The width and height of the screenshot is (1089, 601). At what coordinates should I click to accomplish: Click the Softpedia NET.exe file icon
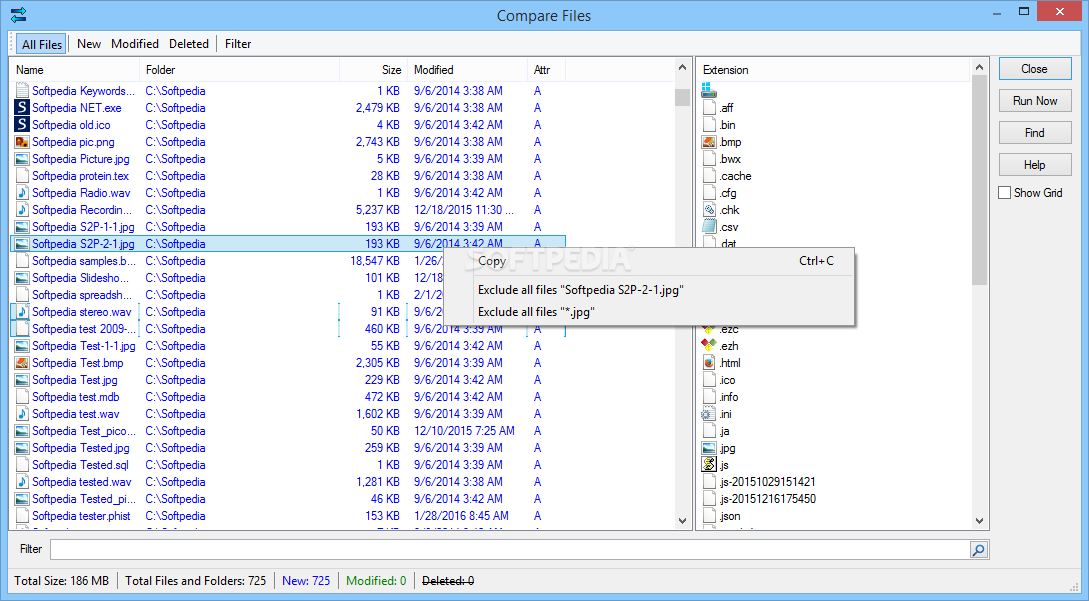[x=22, y=108]
